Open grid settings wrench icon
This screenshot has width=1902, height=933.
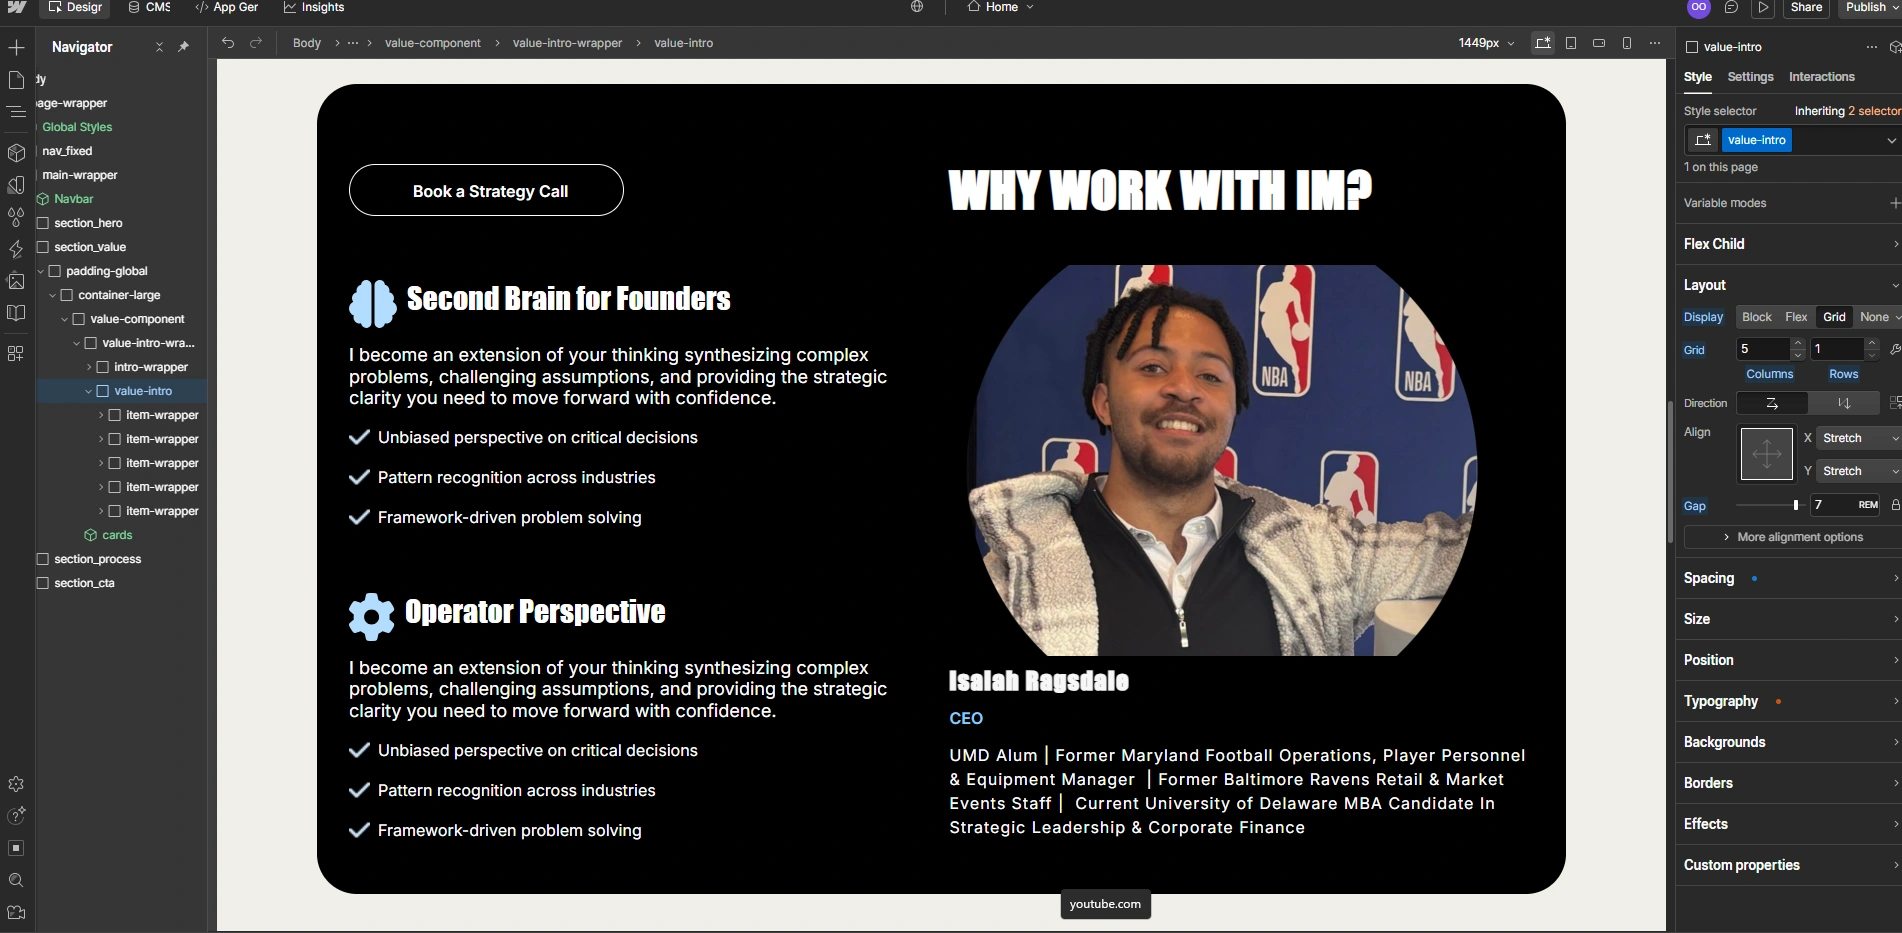tap(1895, 349)
